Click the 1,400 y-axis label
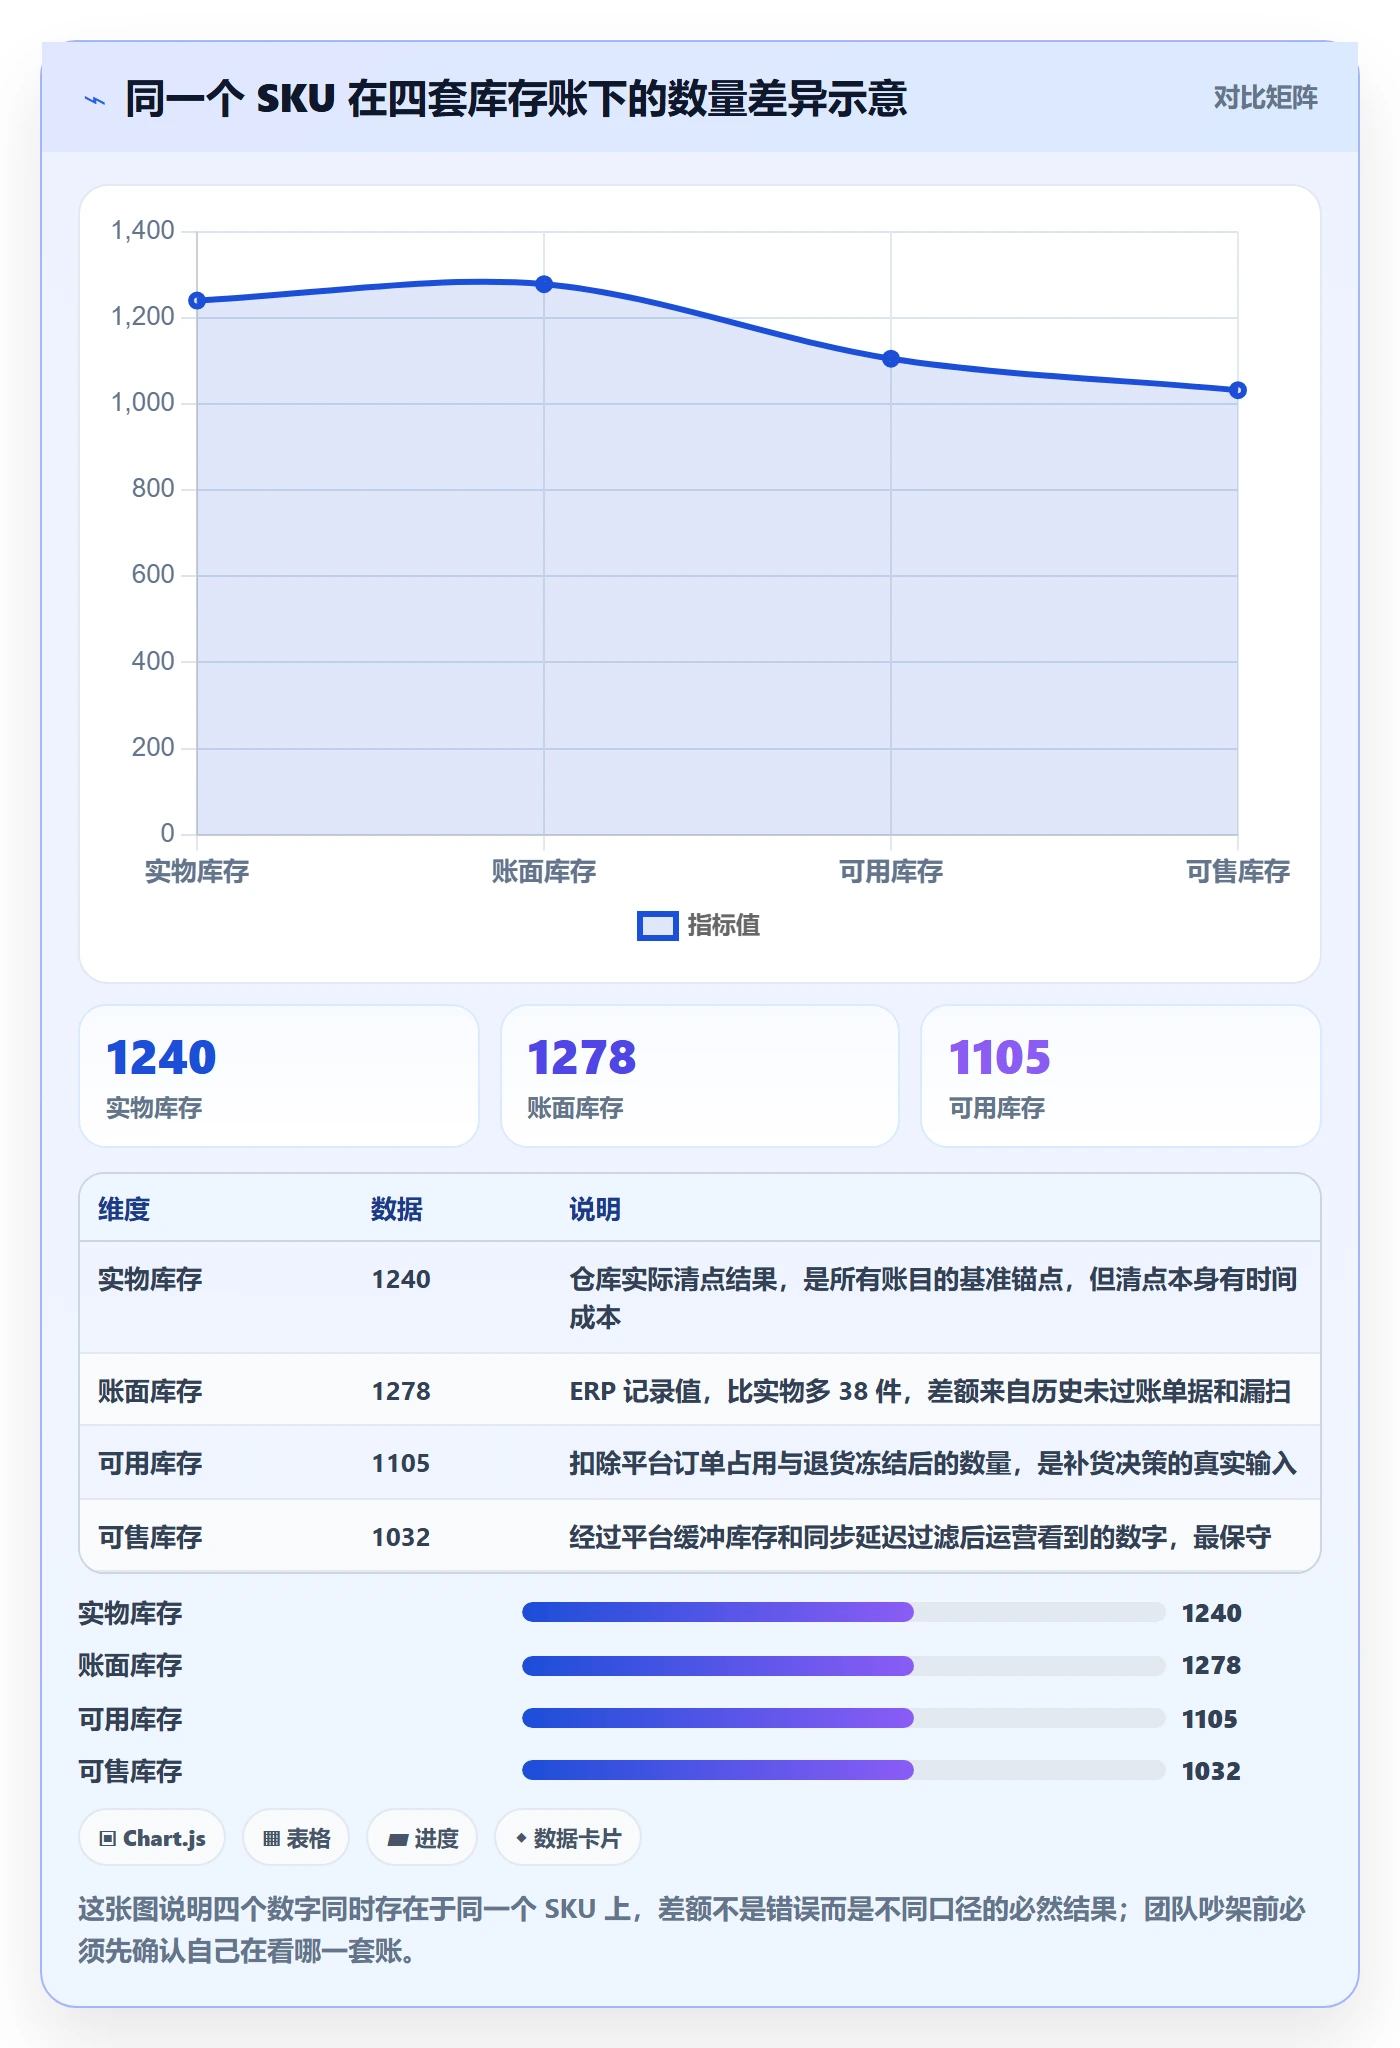 tap(143, 231)
